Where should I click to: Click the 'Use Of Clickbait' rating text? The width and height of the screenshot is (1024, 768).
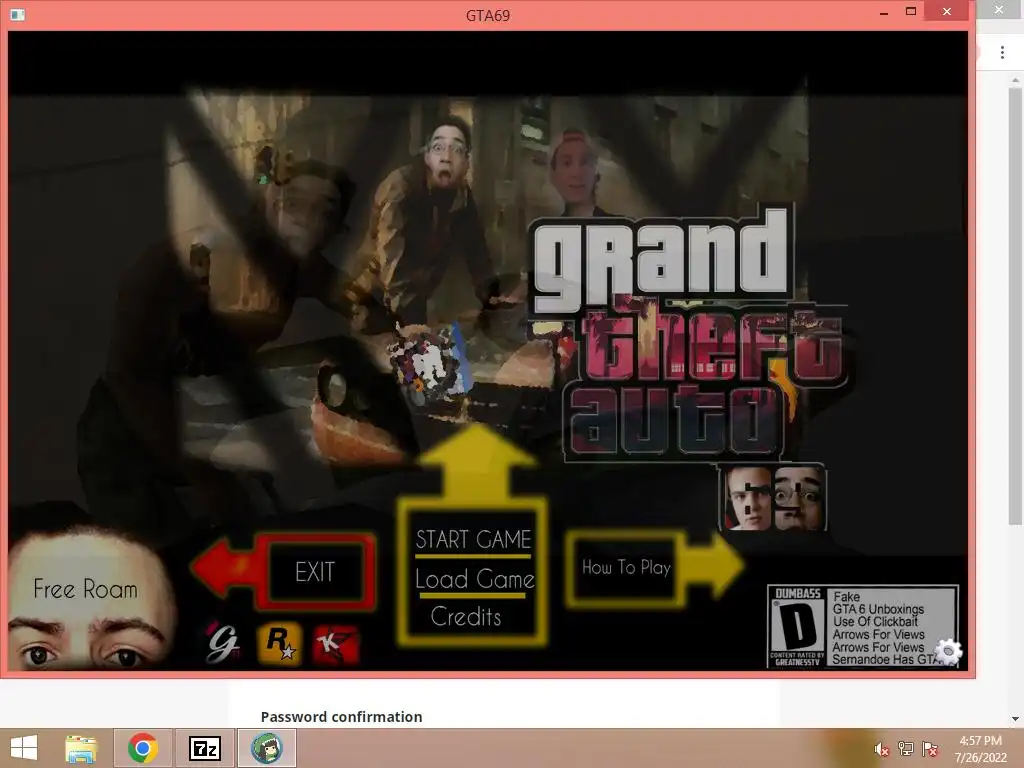coord(875,621)
